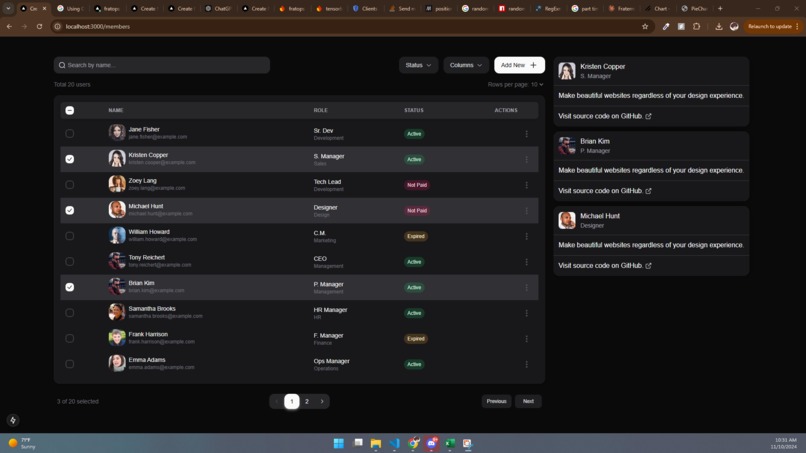The height and width of the screenshot is (453, 806).
Task: Check the Tony Reichert row checkbox
Action: [x=69, y=262]
